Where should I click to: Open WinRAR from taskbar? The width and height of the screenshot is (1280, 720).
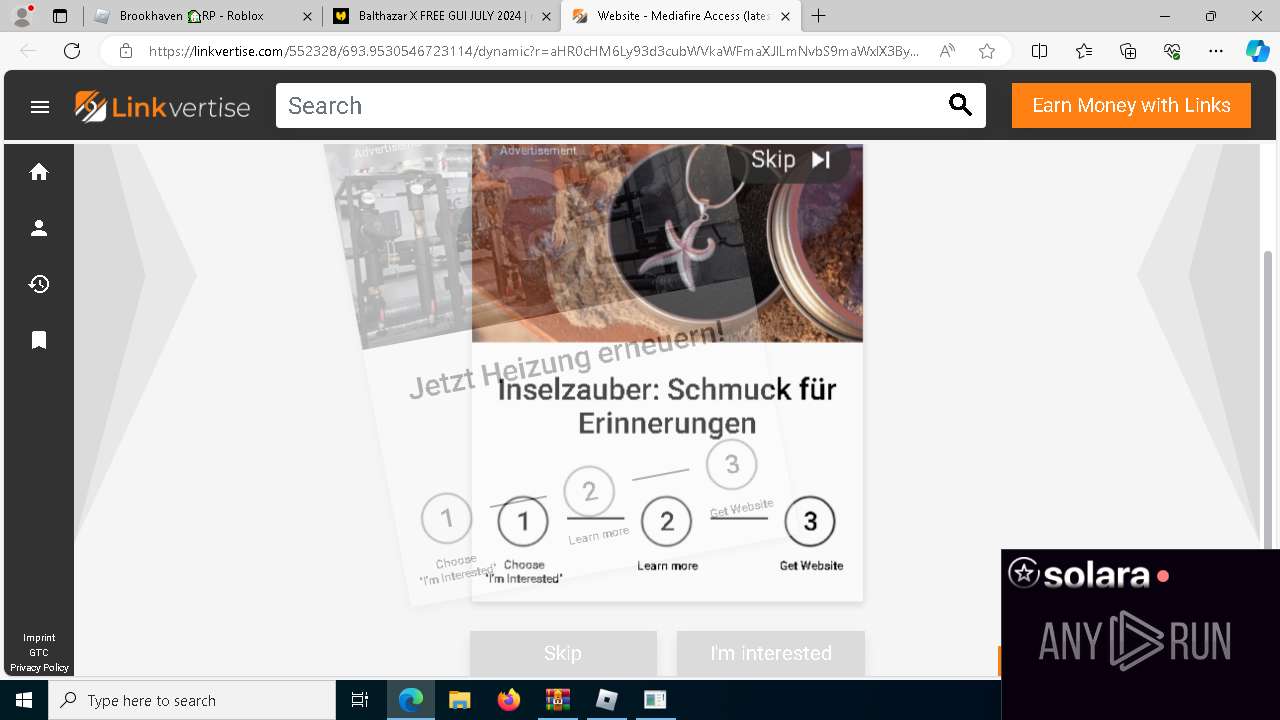[557, 700]
